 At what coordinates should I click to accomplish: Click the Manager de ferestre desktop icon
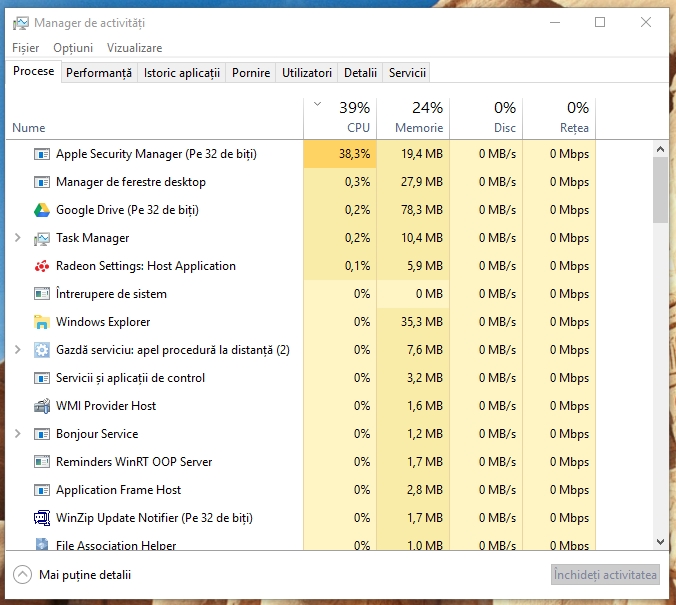coord(42,182)
